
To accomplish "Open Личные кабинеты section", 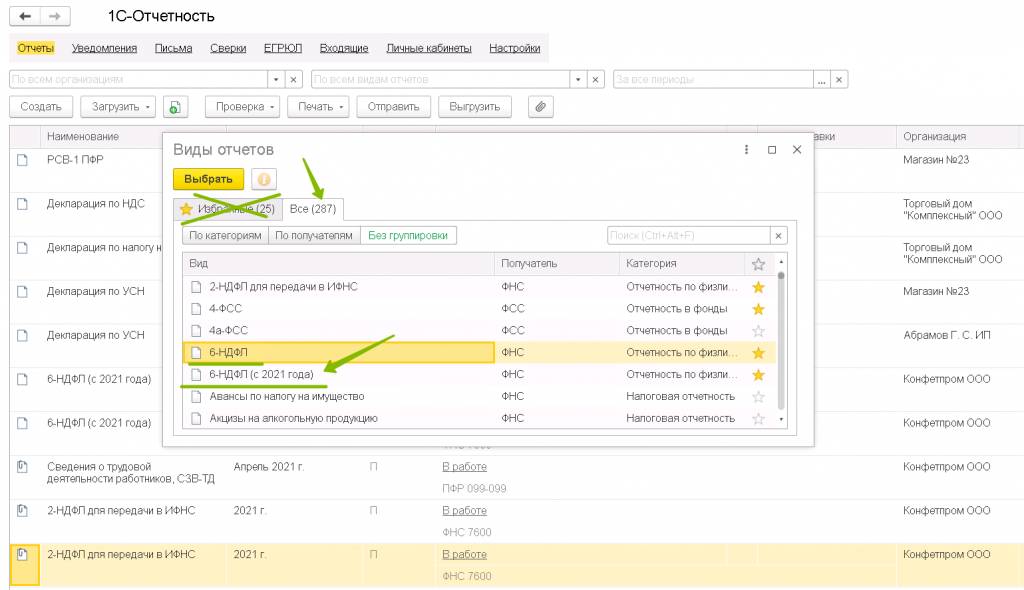I will pos(429,48).
